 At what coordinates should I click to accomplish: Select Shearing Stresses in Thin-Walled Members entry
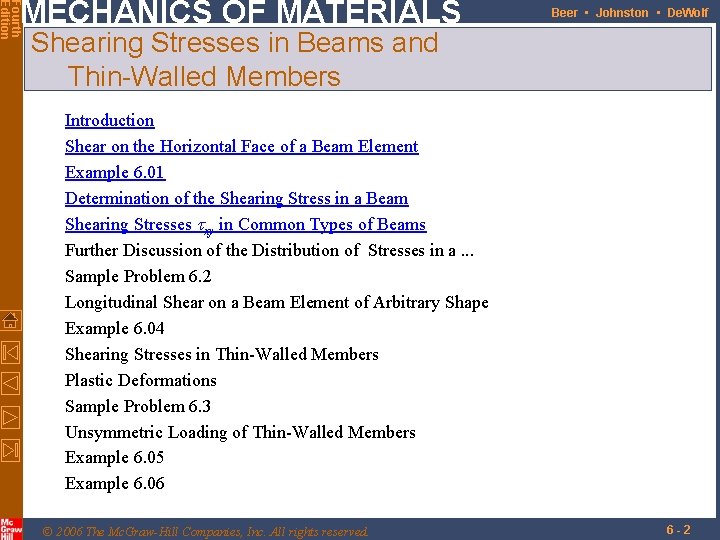click(x=222, y=354)
